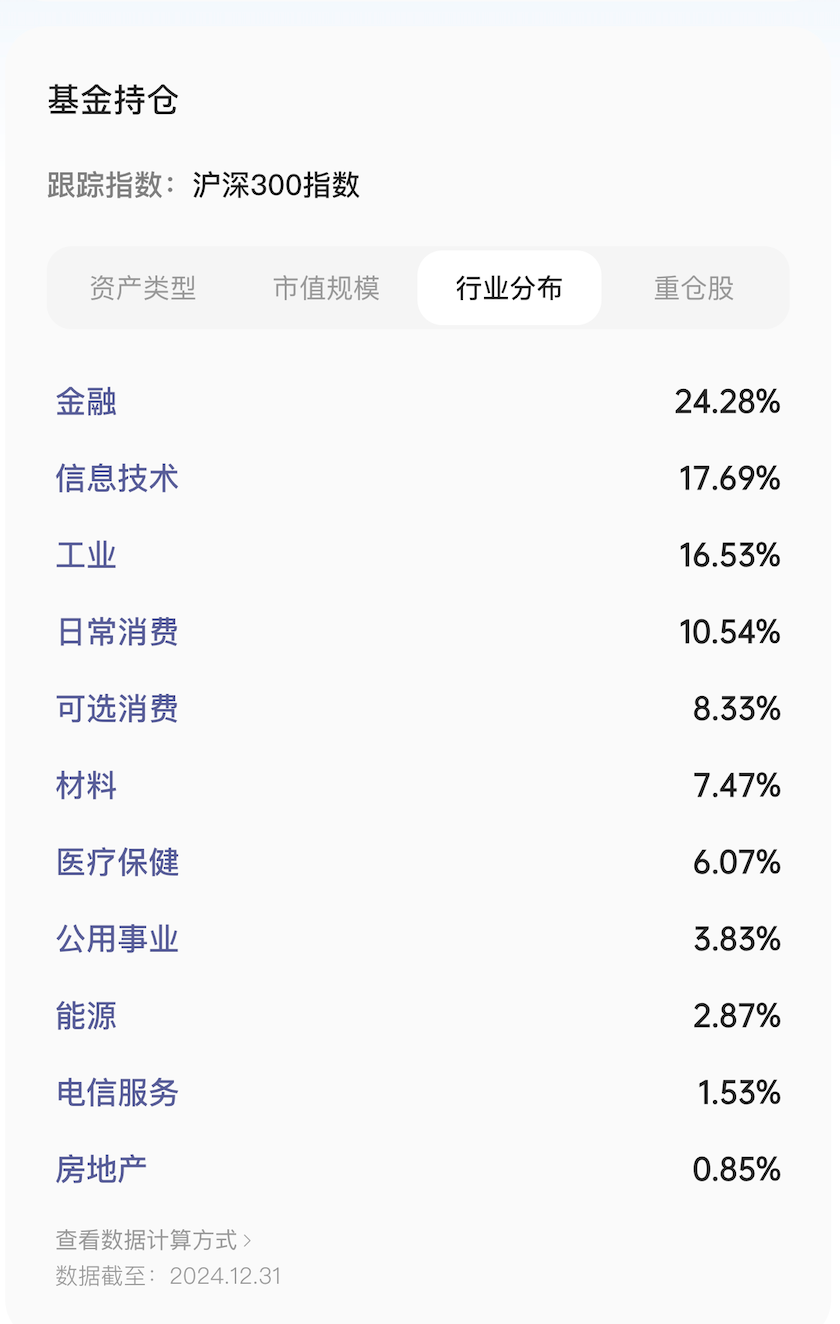Switch to the 市值规模 tab
The image size is (840, 1324).
point(326,288)
